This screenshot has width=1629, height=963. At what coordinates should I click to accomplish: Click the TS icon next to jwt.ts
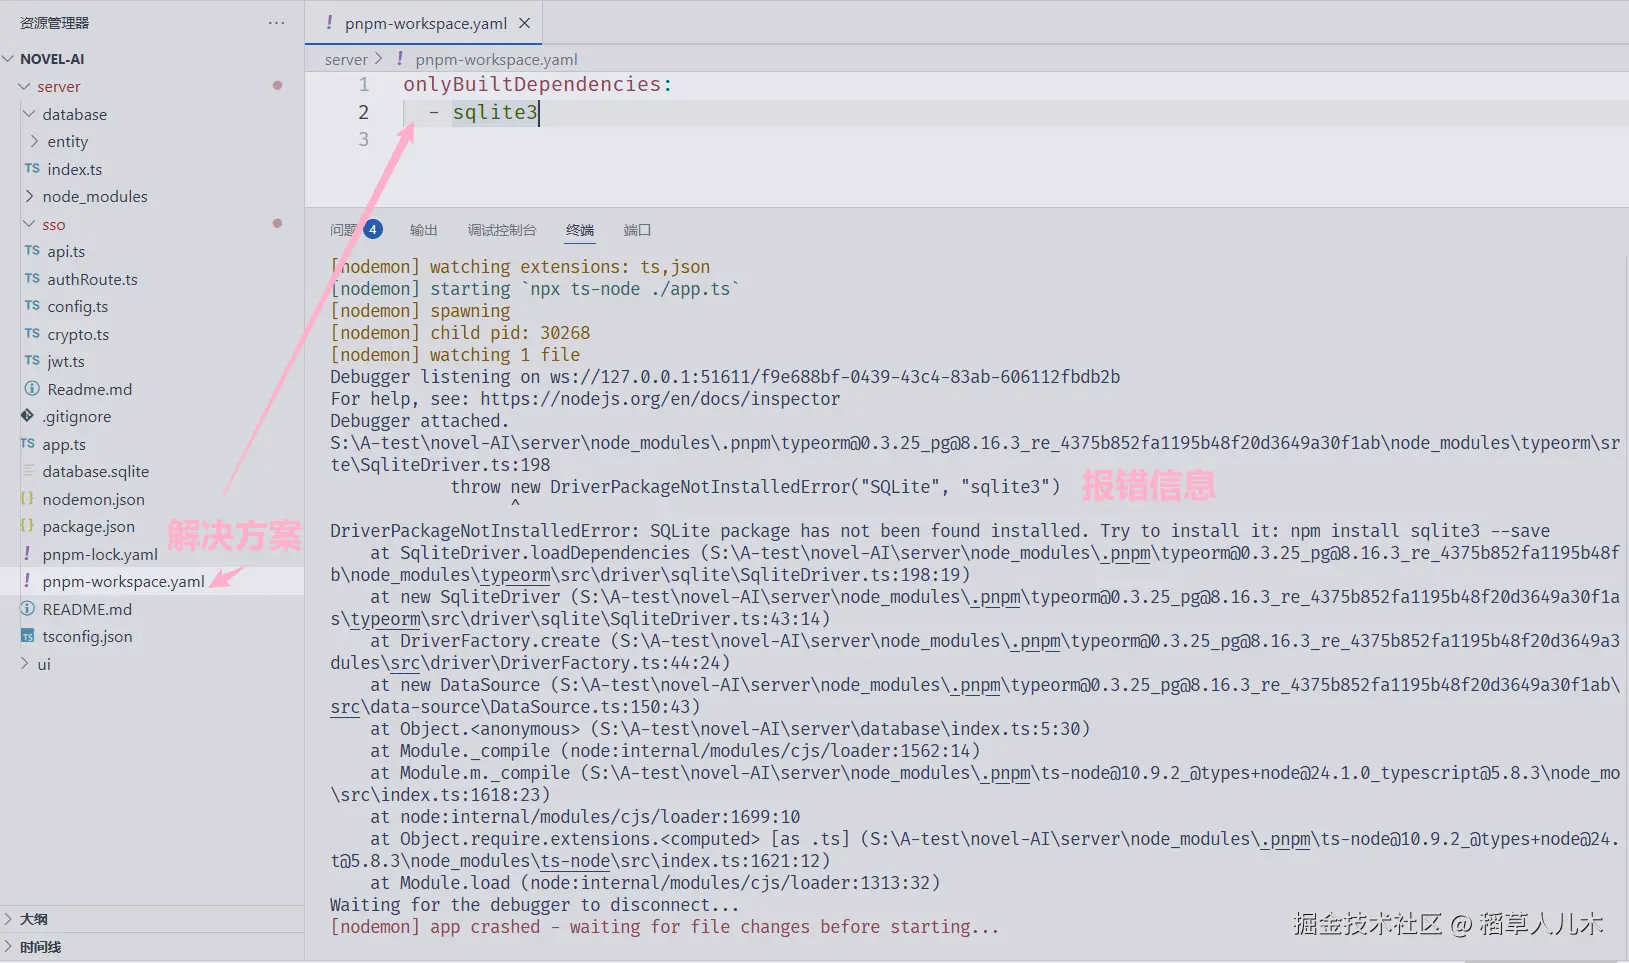click(x=33, y=361)
